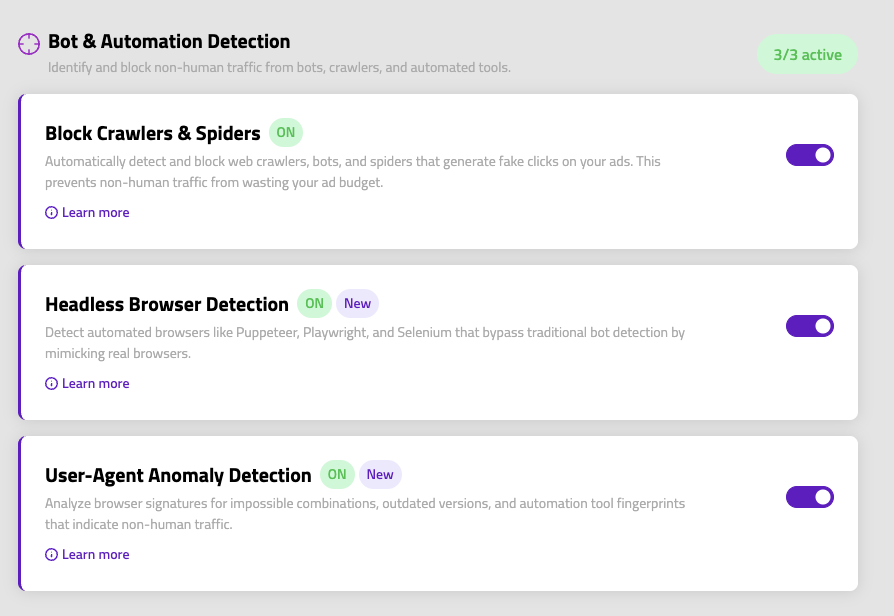Click the ON badge for Headless Browser Detection

(x=314, y=303)
